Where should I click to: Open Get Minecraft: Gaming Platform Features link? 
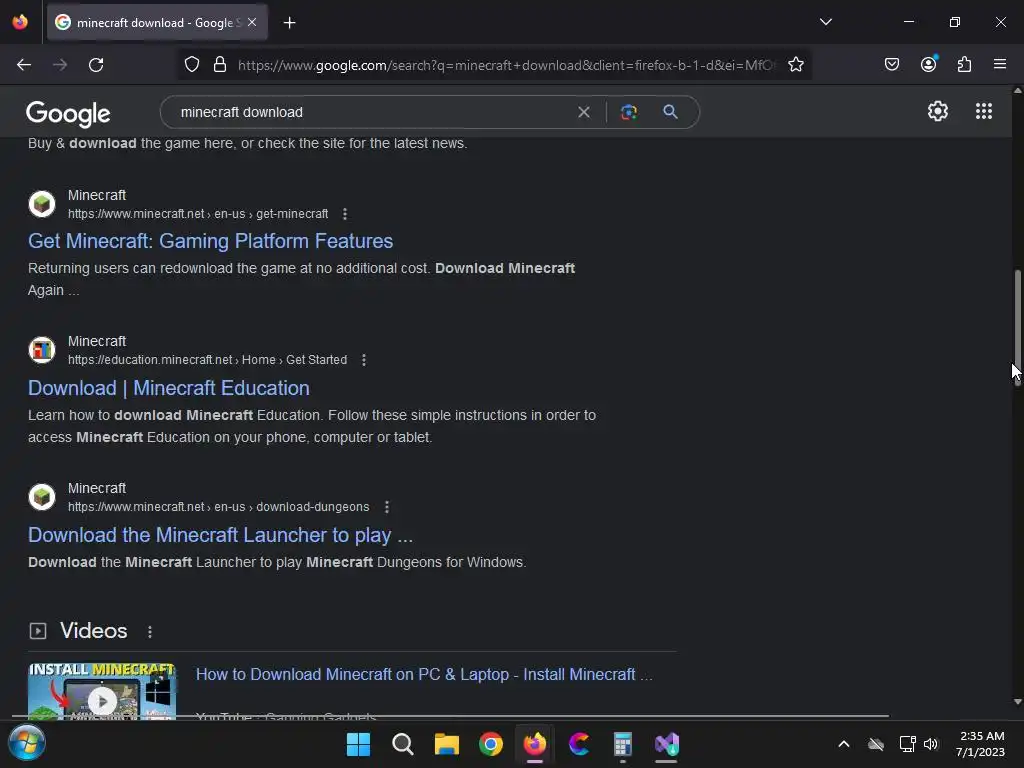pyautogui.click(x=210, y=241)
